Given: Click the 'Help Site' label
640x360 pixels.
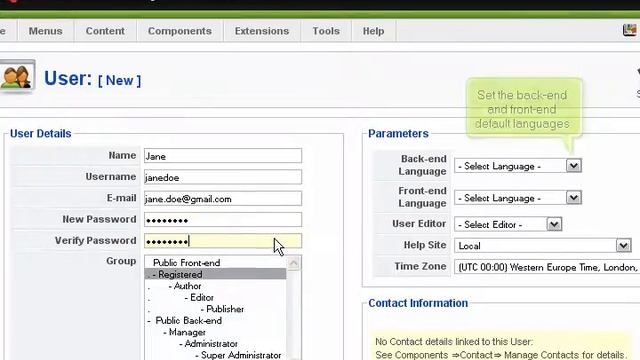Looking at the screenshot, I should click(x=424, y=245).
